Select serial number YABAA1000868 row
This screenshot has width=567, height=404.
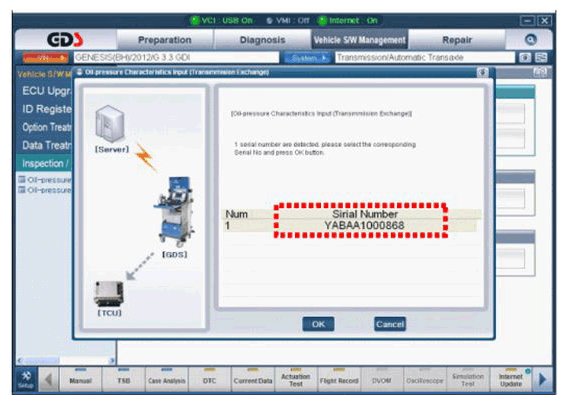[350, 226]
